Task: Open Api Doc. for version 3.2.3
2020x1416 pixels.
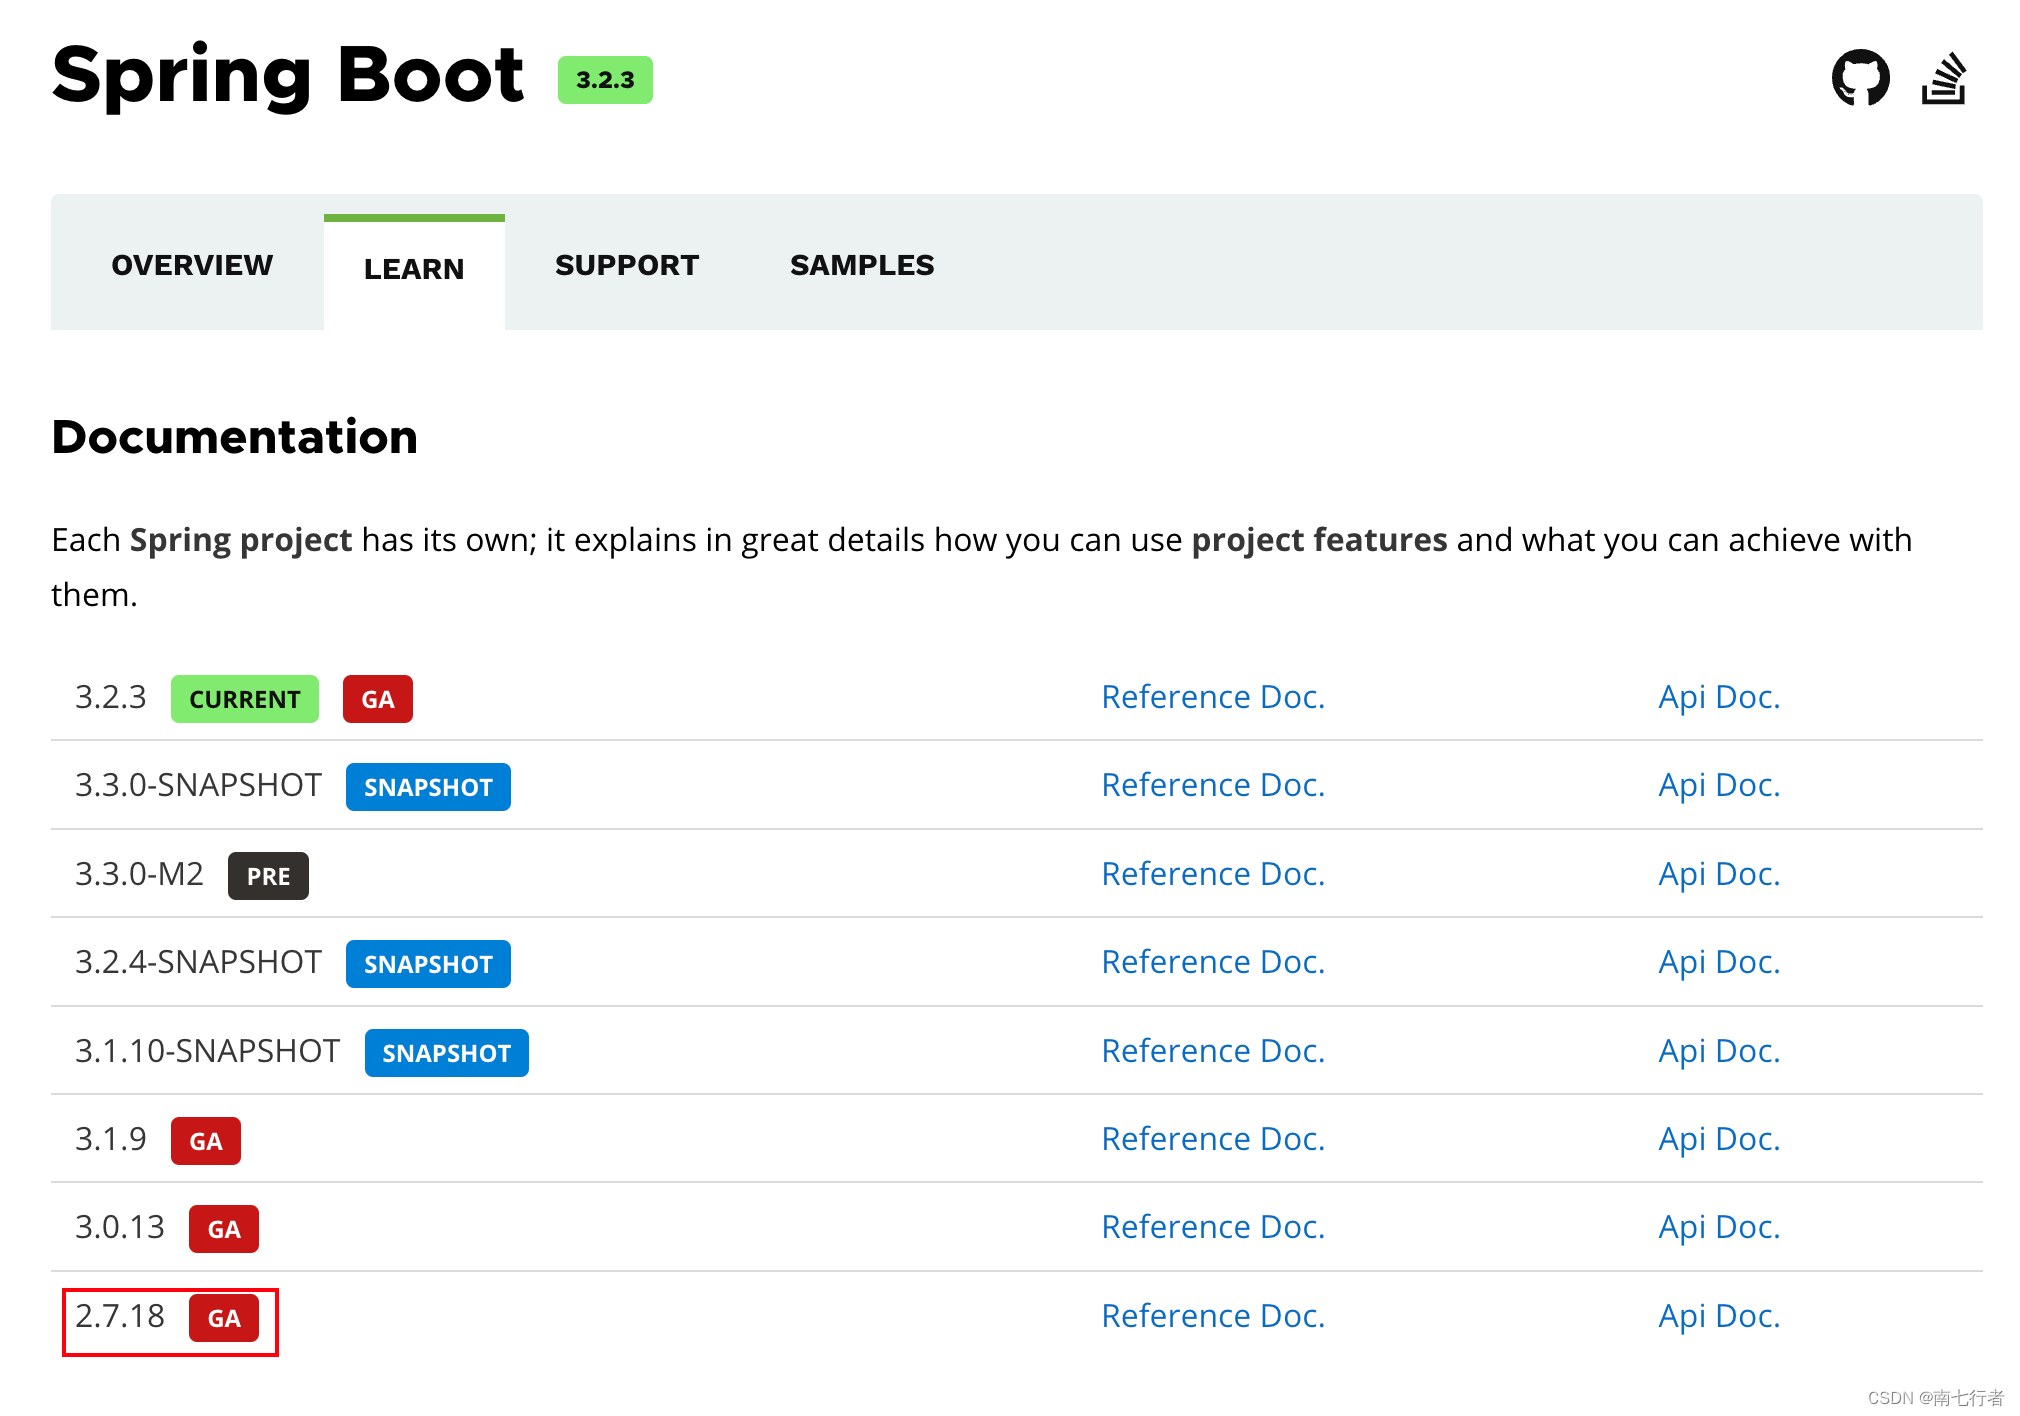Action: (x=1719, y=697)
